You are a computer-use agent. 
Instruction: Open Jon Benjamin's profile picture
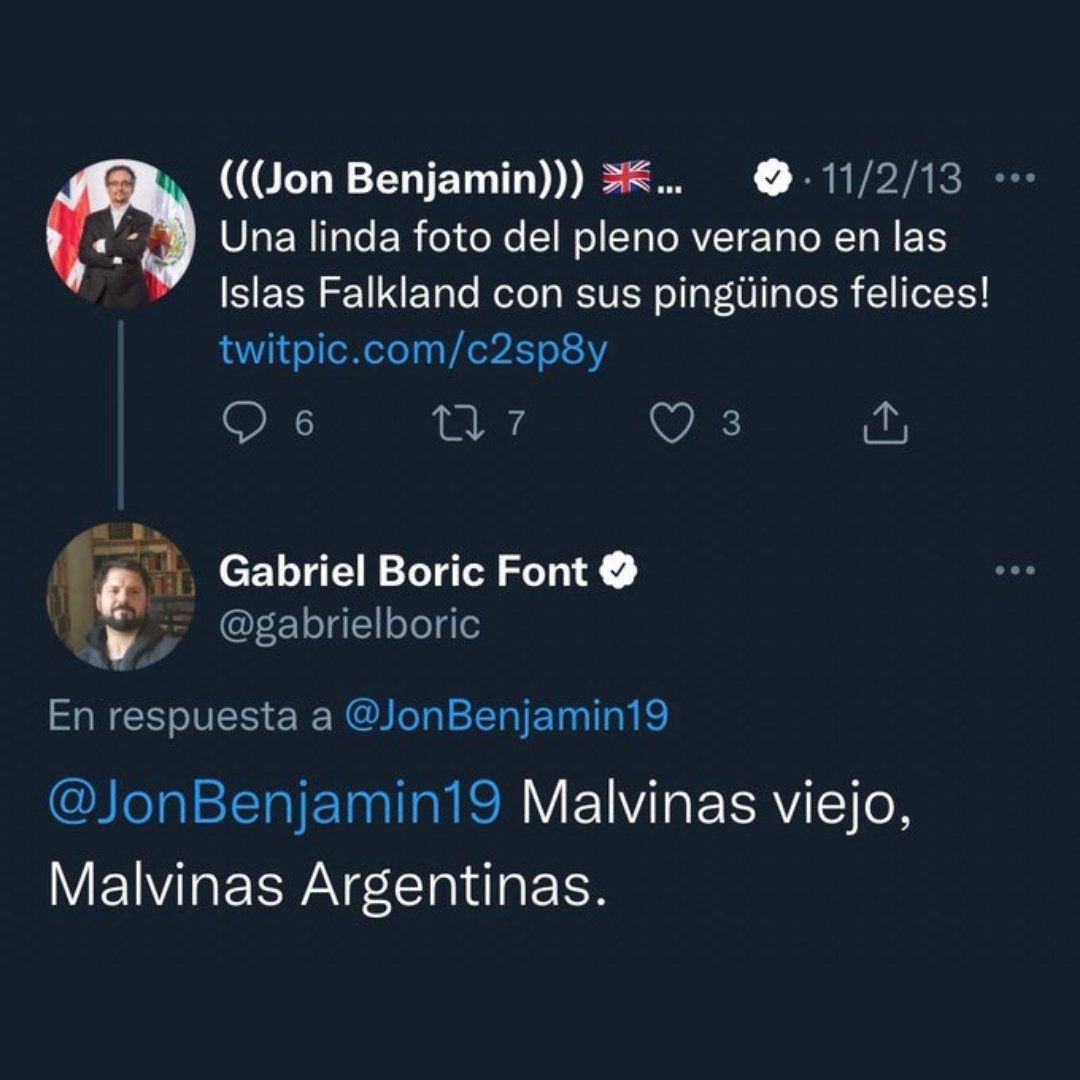point(121,233)
